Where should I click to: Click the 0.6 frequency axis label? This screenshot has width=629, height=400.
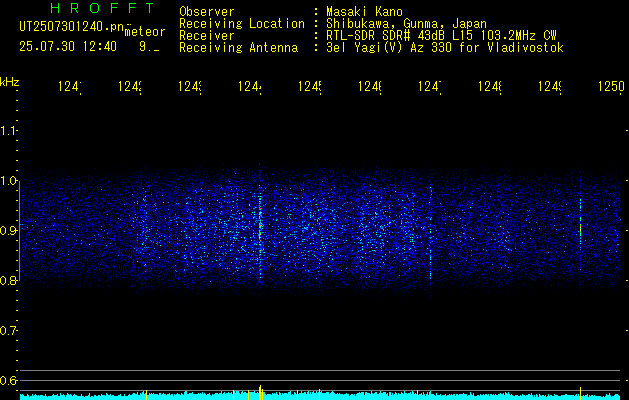click(x=8, y=380)
